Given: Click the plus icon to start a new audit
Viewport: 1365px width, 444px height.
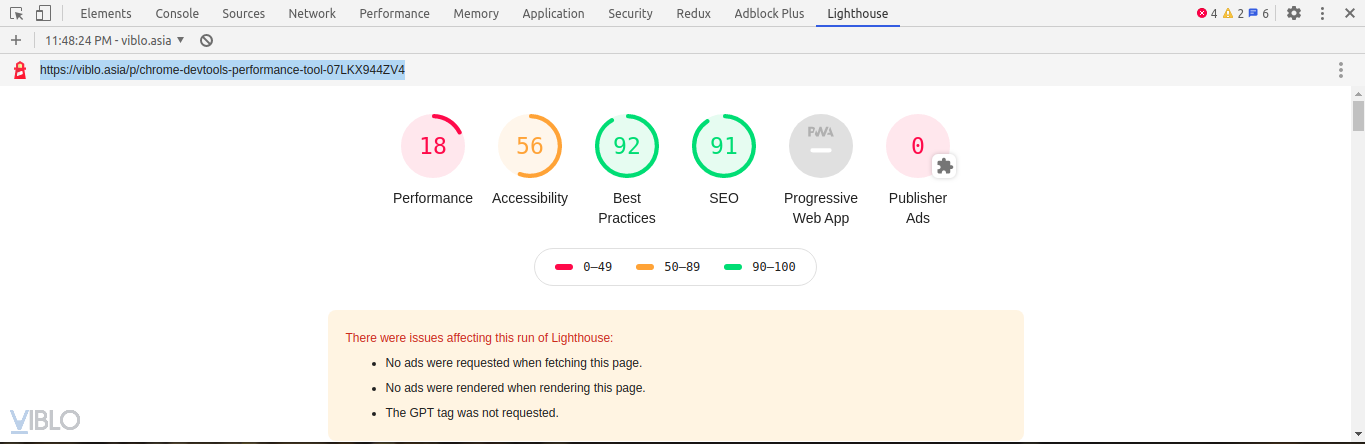Looking at the screenshot, I should (16, 40).
